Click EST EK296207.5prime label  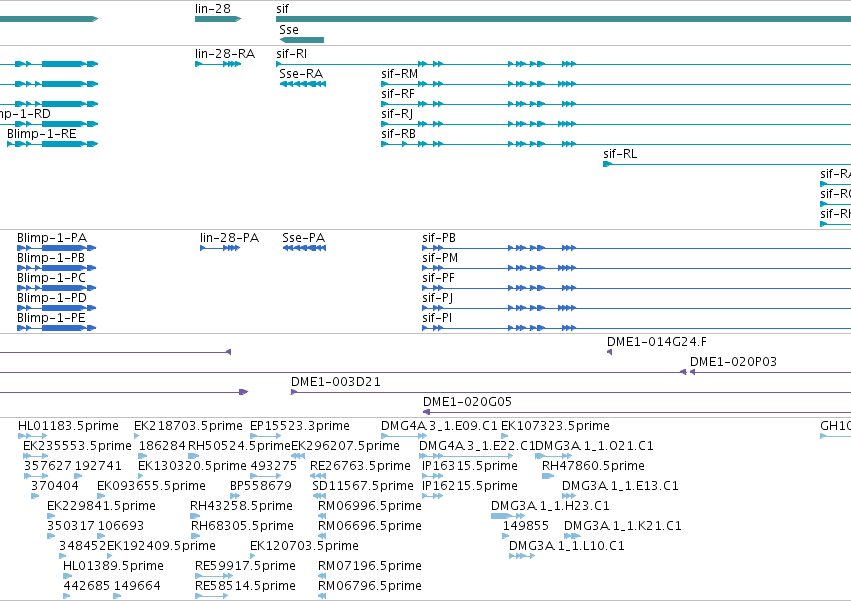[x=345, y=446]
